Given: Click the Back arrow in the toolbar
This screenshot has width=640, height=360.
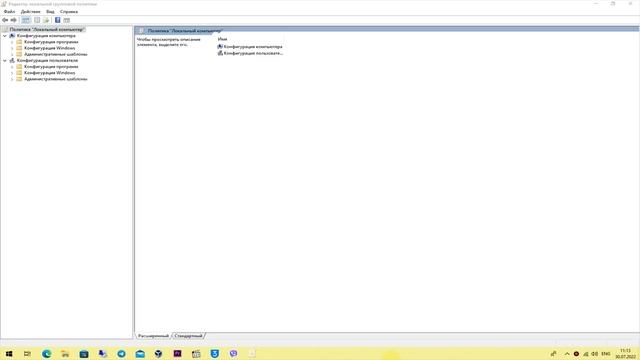Looking at the screenshot, I should coord(5,20).
